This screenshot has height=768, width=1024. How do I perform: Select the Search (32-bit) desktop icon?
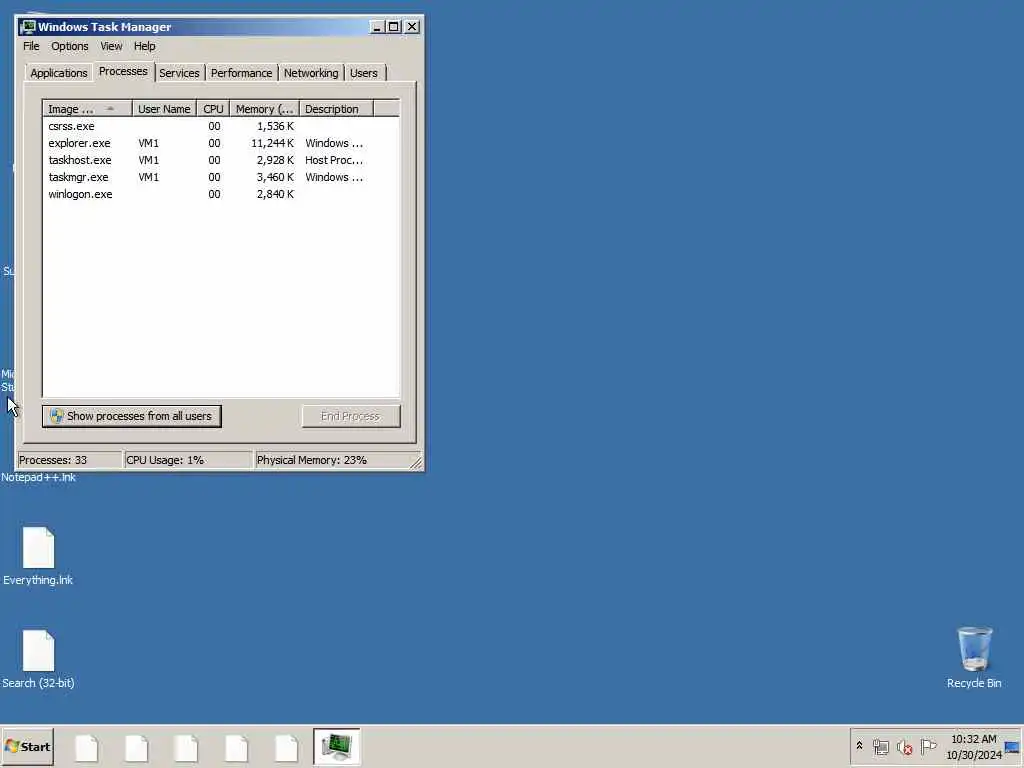coord(38,660)
